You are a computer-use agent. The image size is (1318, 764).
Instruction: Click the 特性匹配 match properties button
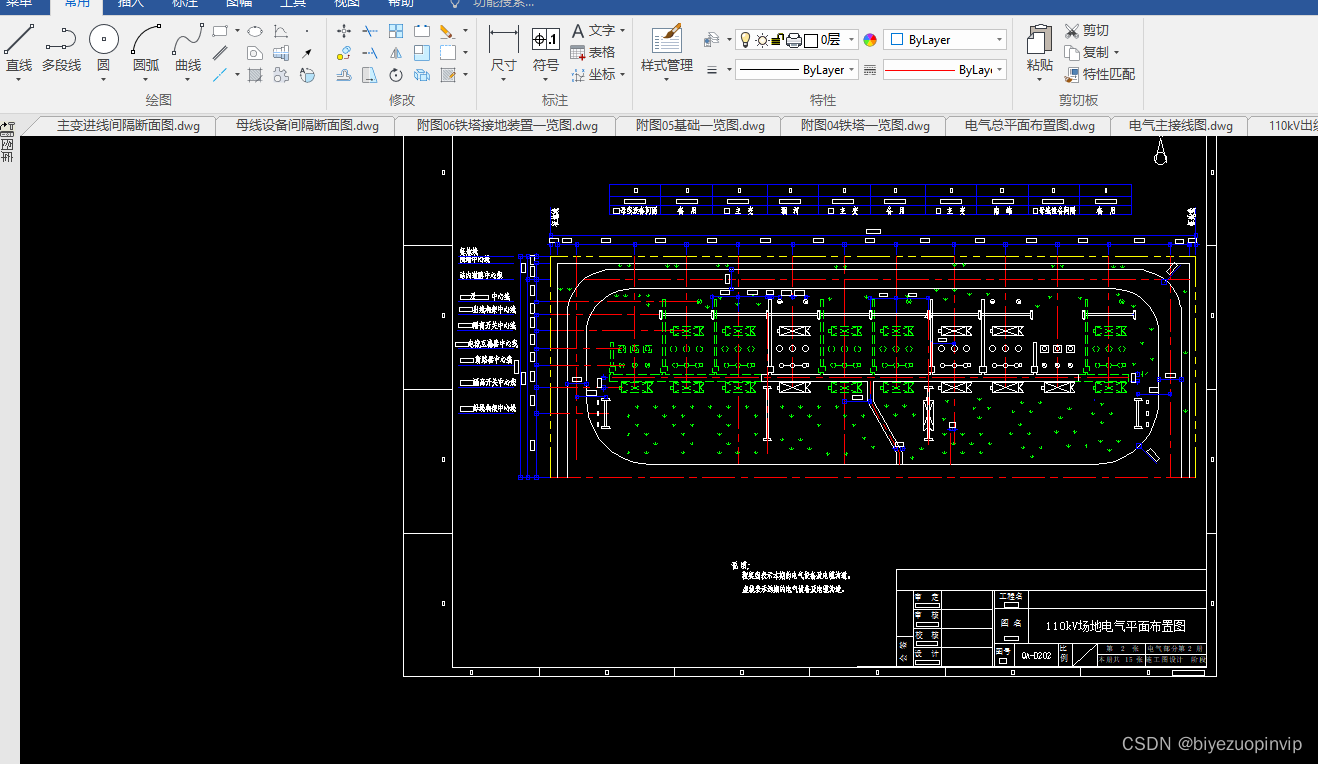(1100, 74)
